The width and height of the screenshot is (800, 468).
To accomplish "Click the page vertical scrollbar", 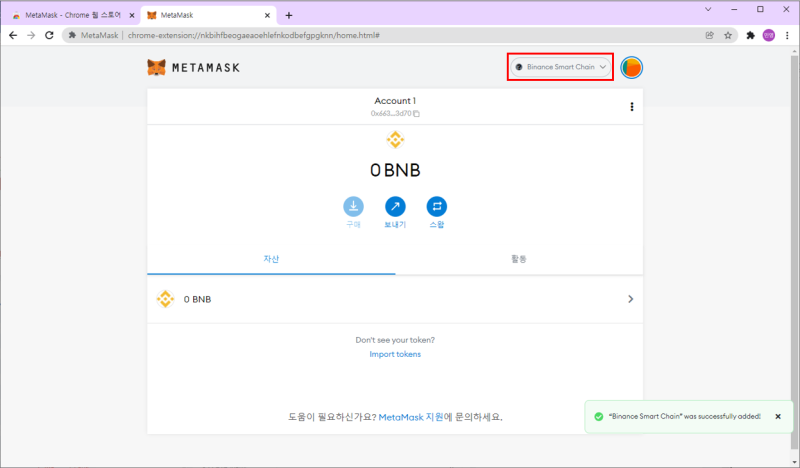I will [x=795, y=255].
